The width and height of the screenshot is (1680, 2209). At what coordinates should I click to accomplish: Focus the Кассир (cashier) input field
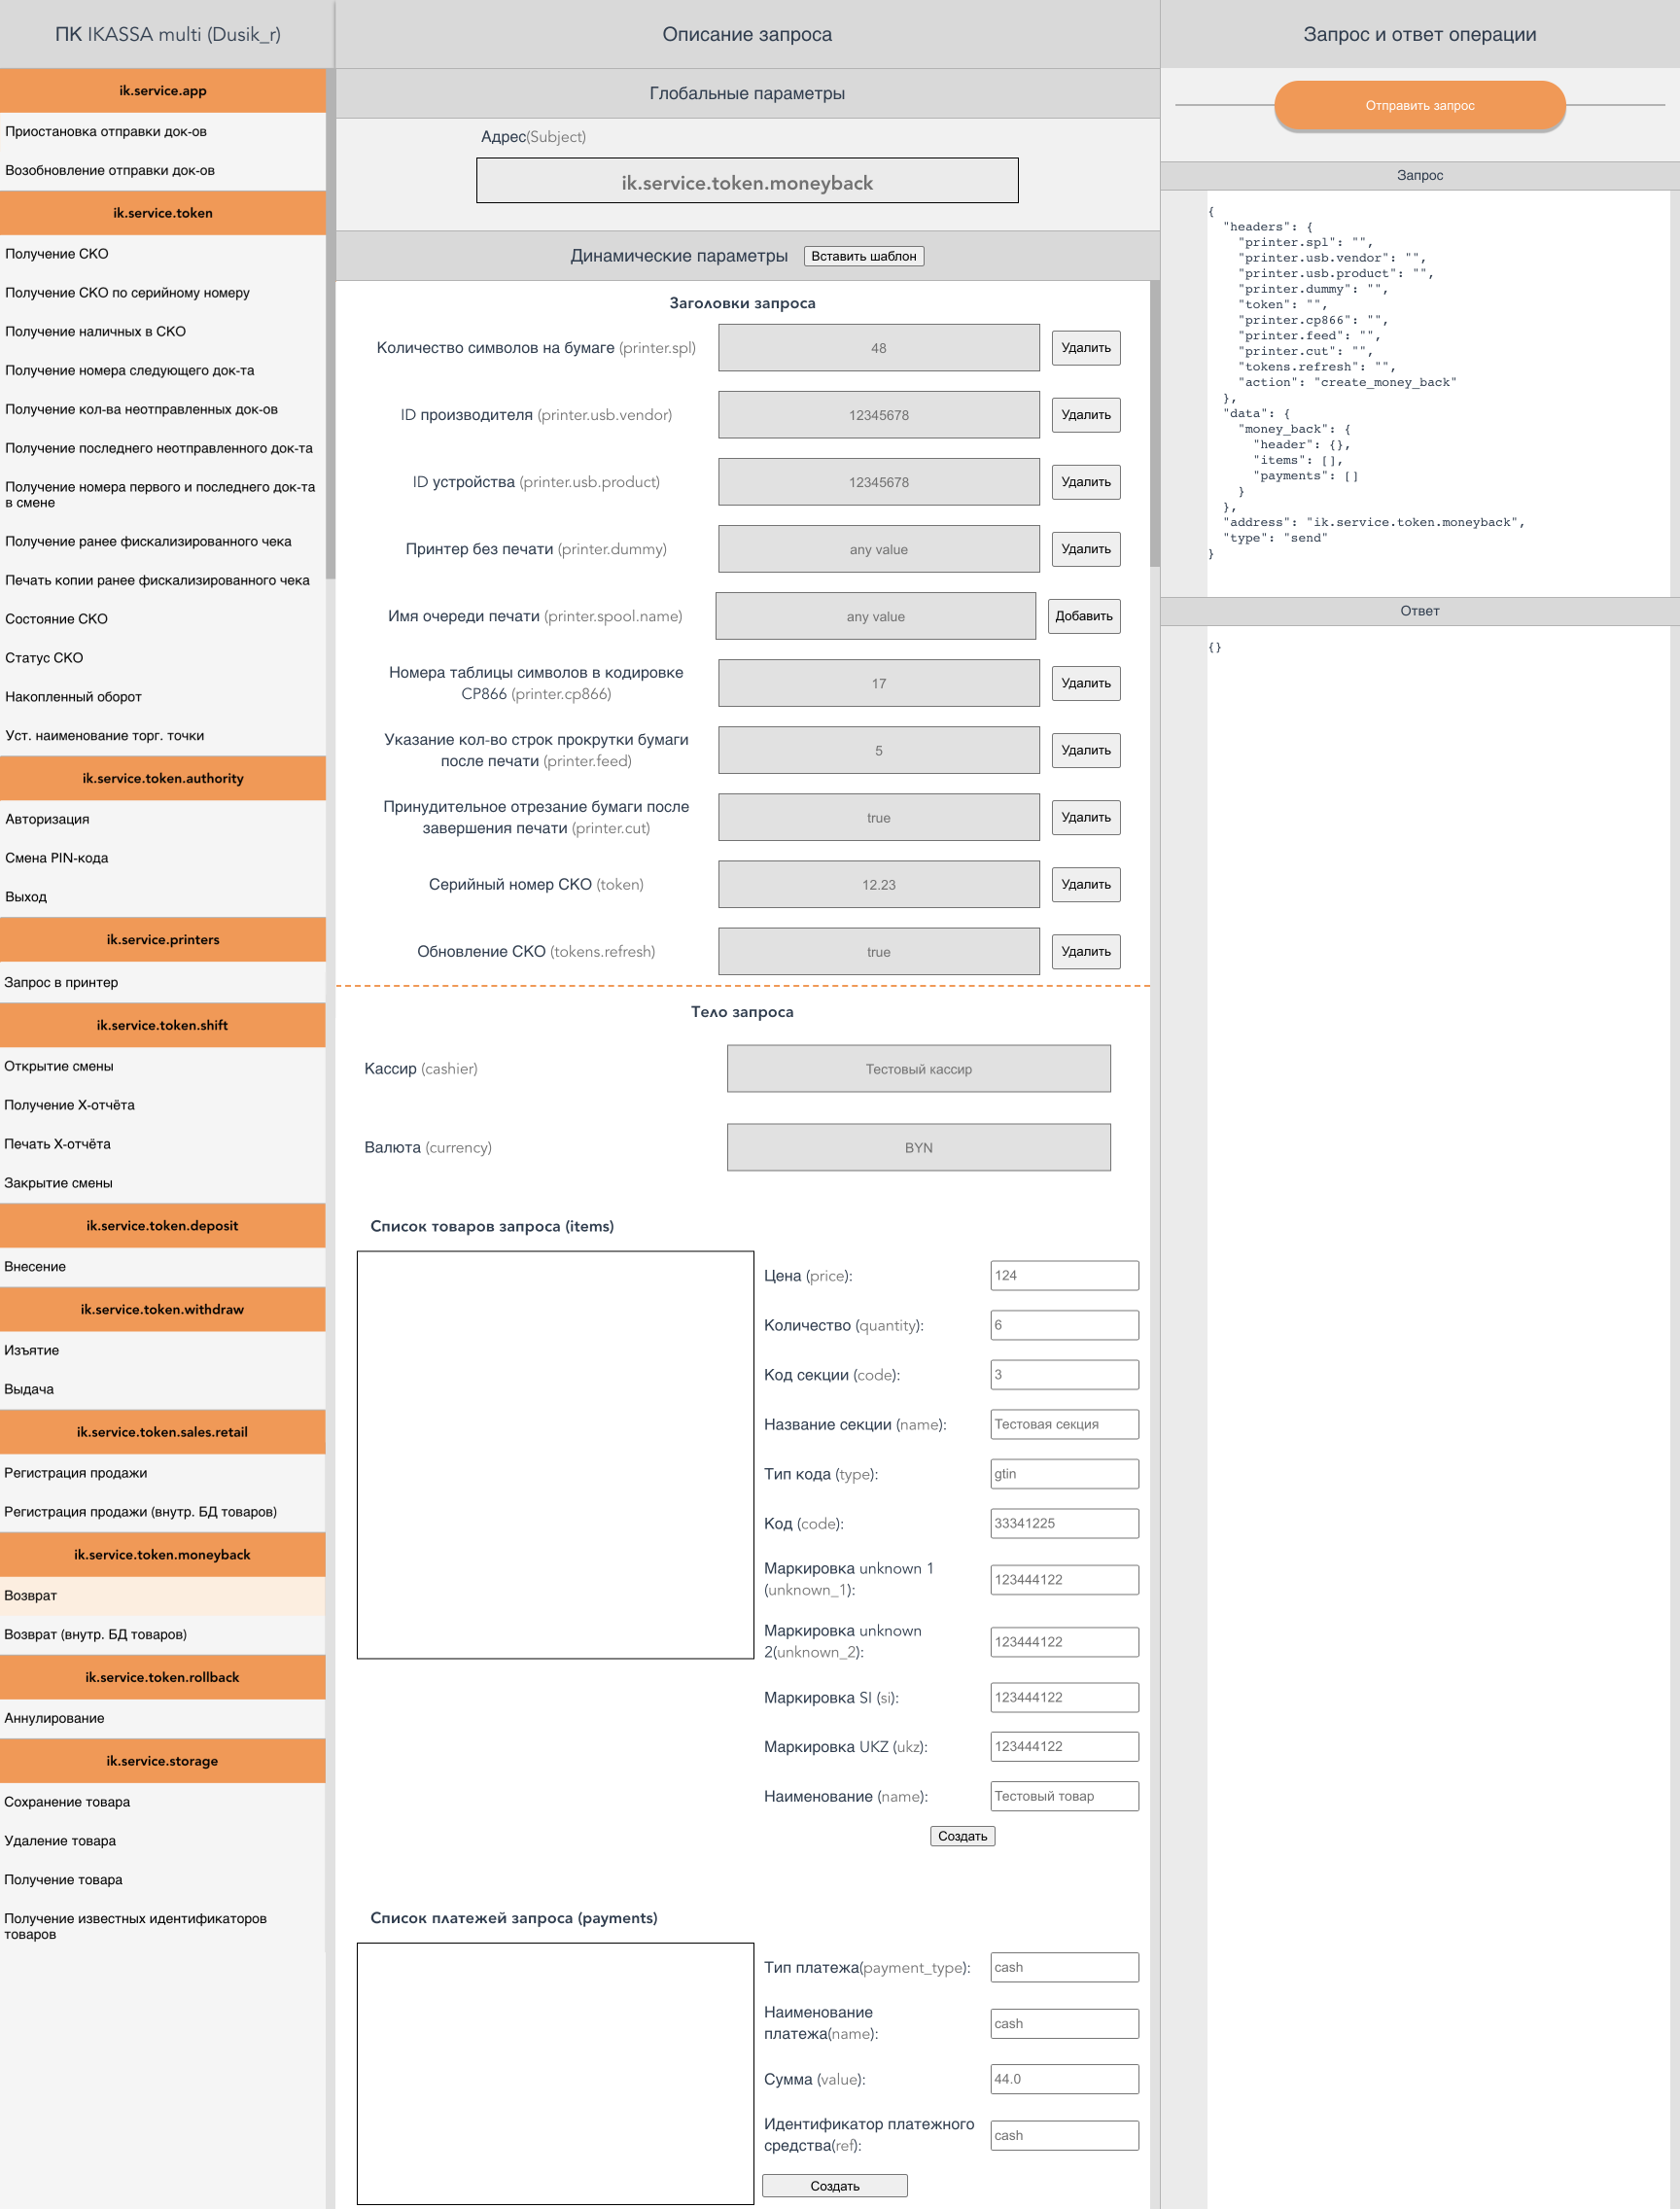[918, 1069]
